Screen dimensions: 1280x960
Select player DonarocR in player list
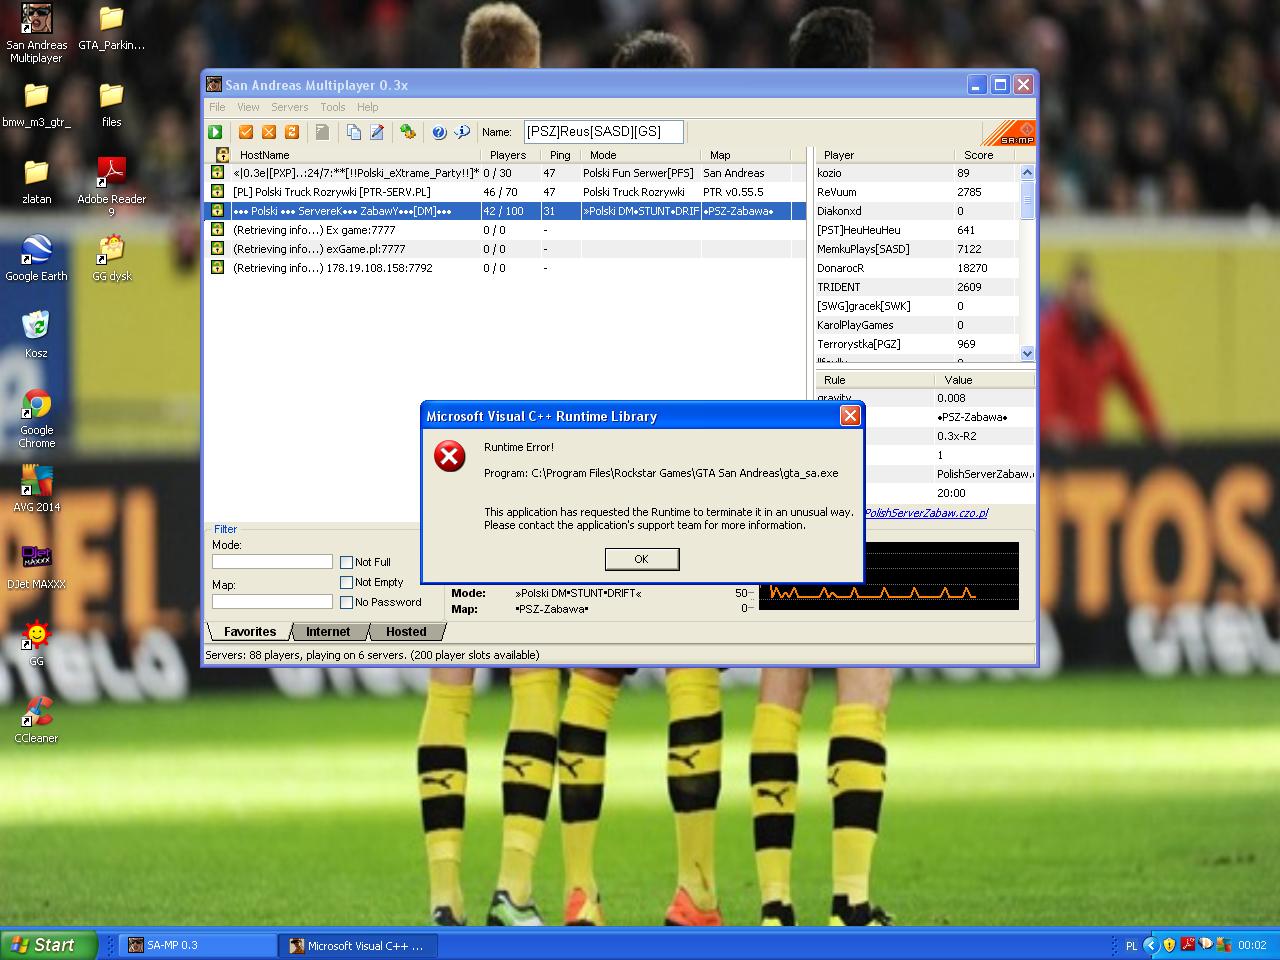(x=917, y=268)
